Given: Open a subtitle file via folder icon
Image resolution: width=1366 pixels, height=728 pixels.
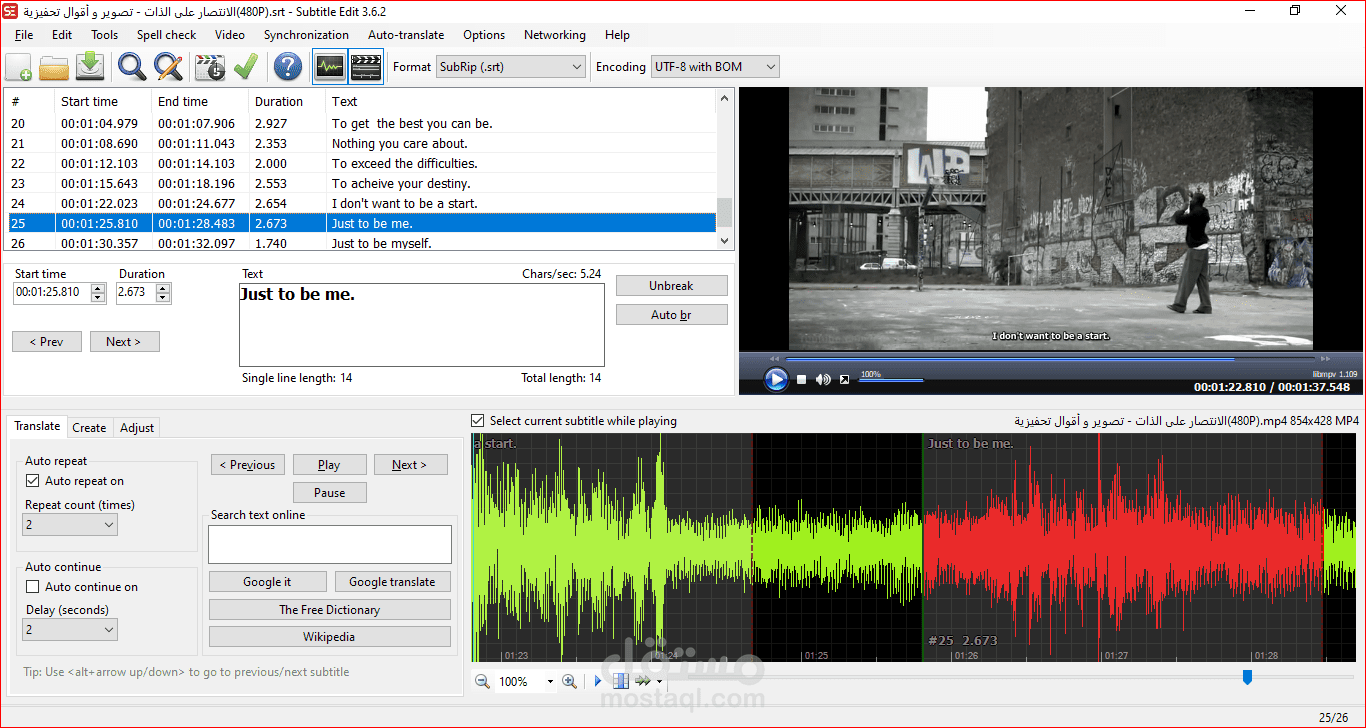Looking at the screenshot, I should (x=54, y=67).
